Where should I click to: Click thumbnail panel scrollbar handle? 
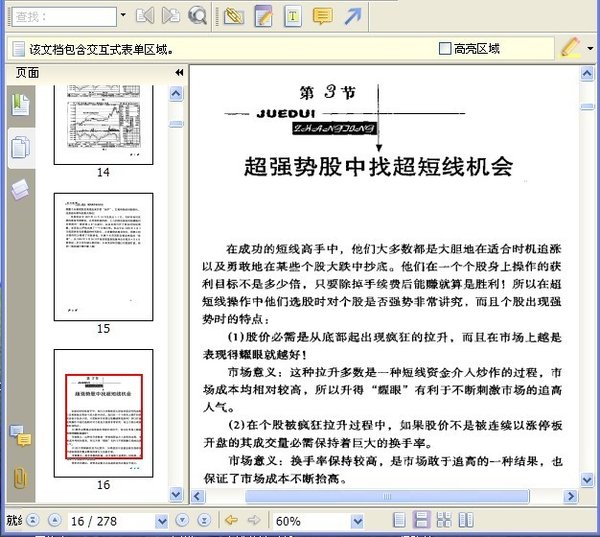coord(176,124)
